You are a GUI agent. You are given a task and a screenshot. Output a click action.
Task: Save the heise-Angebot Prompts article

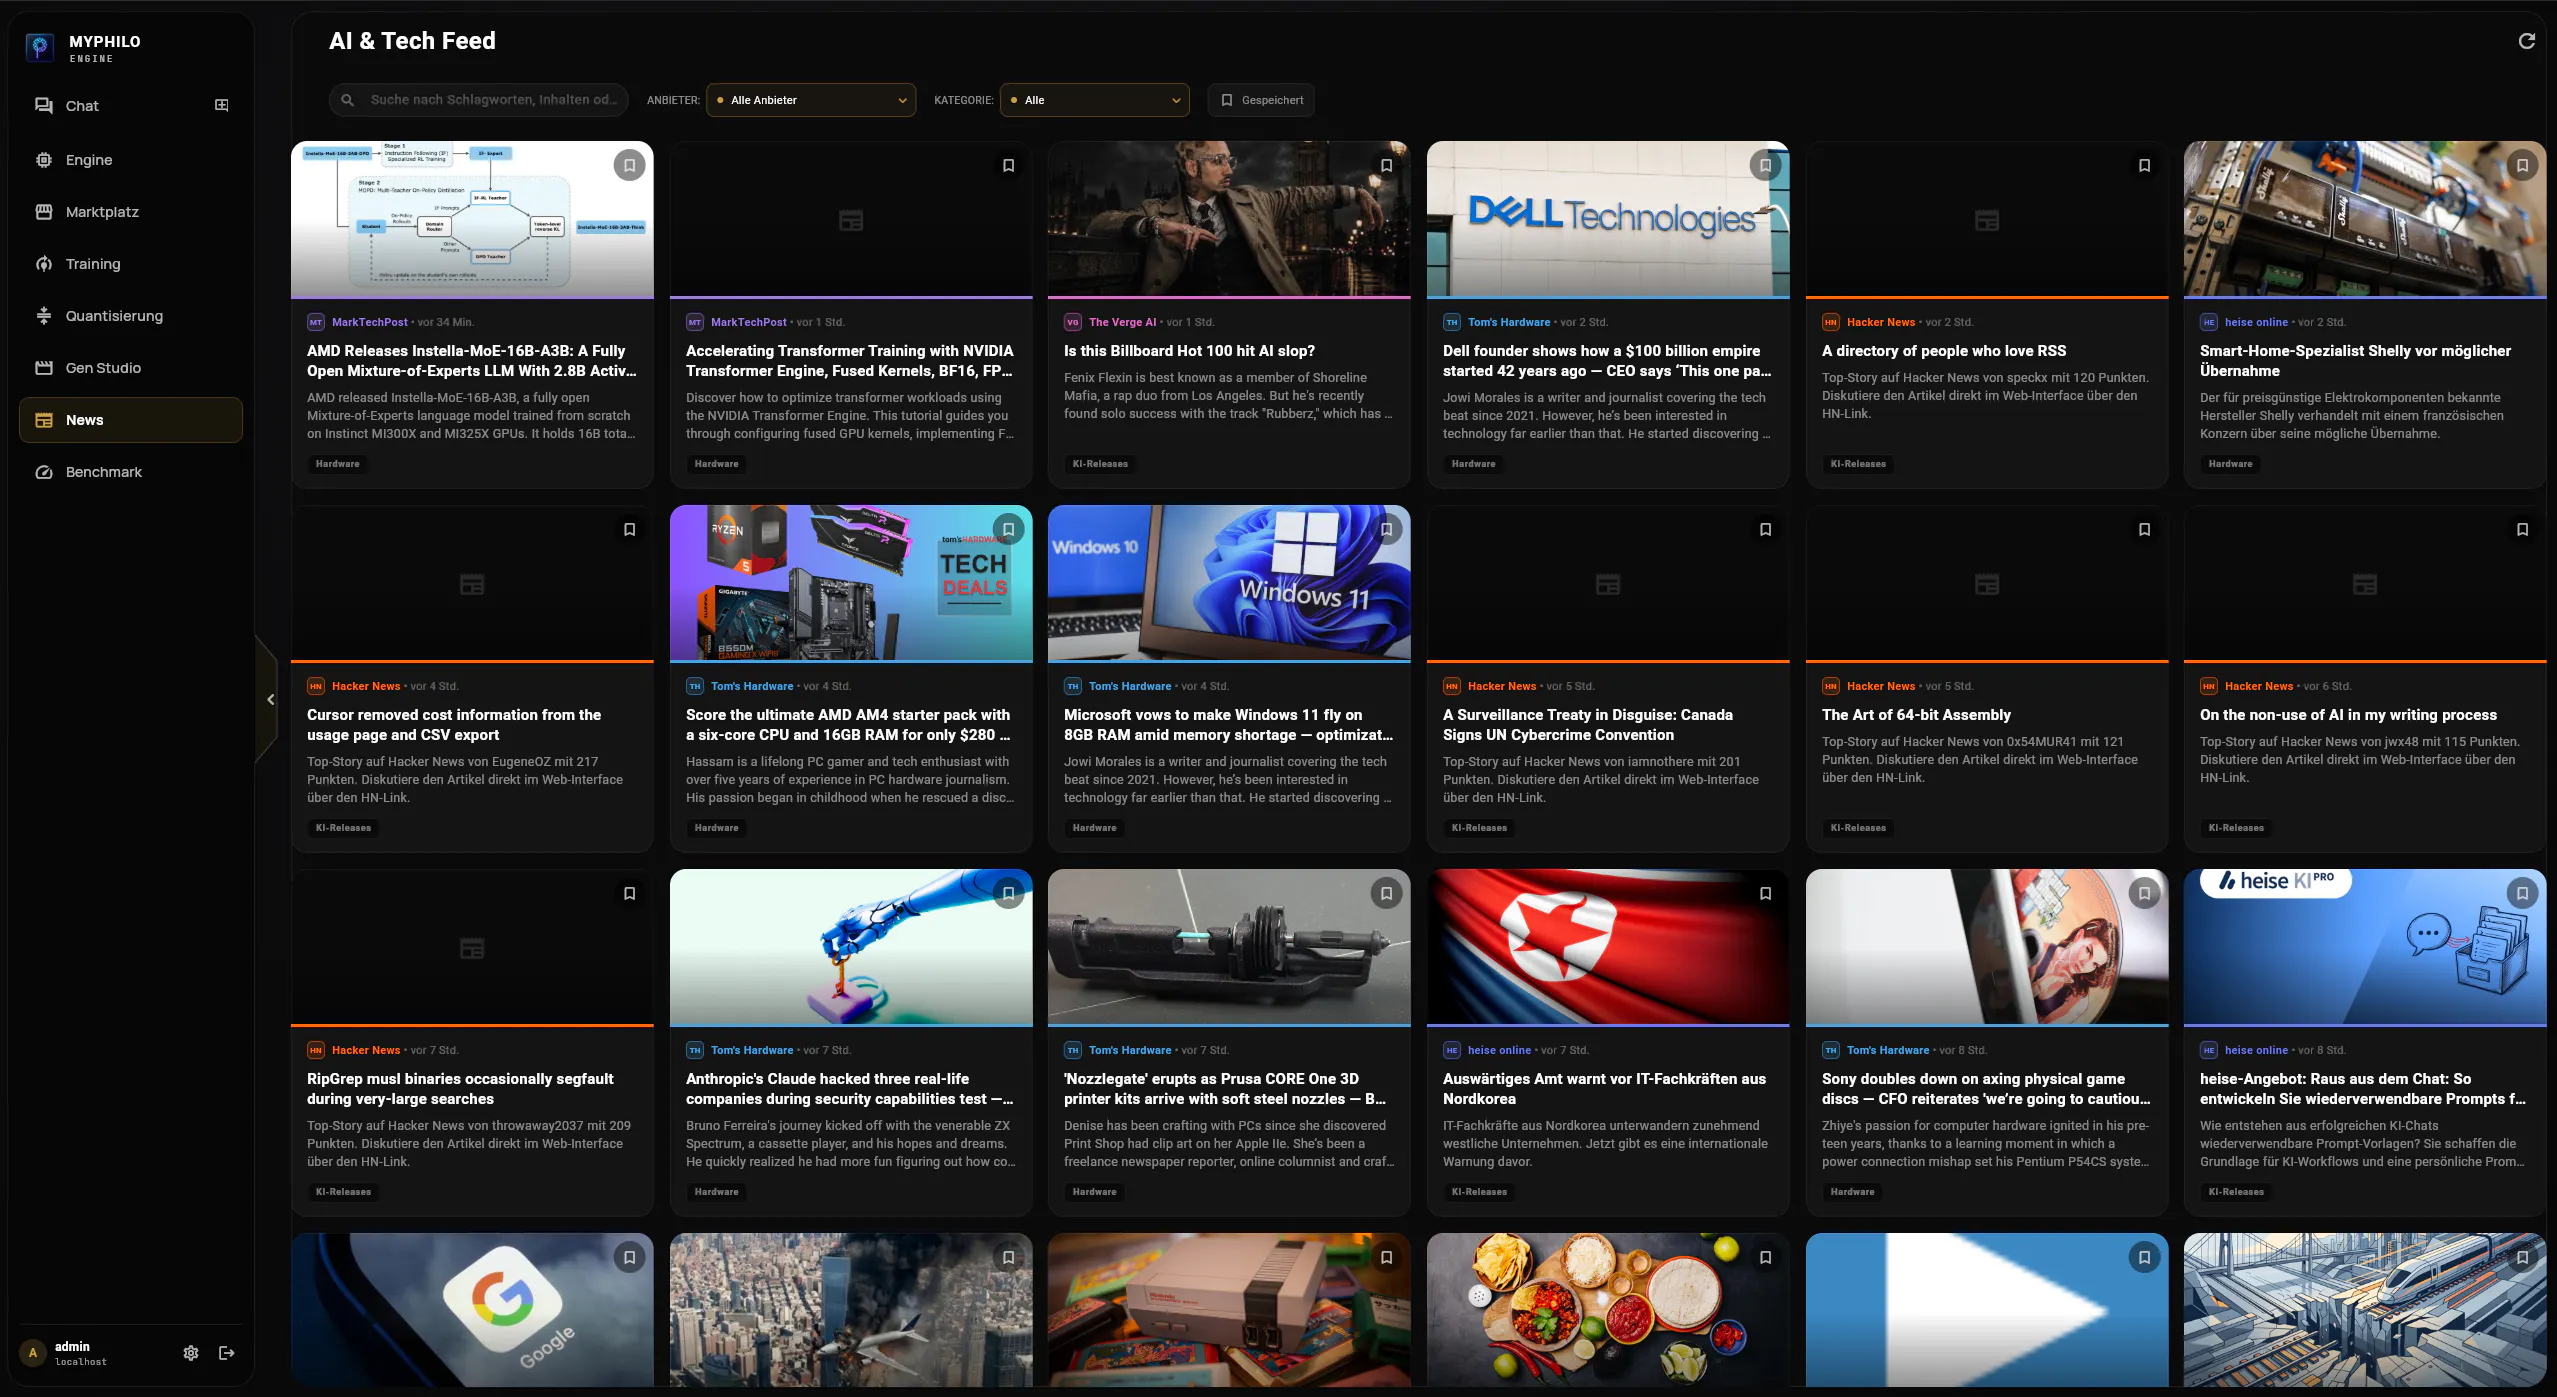pos(2523,893)
